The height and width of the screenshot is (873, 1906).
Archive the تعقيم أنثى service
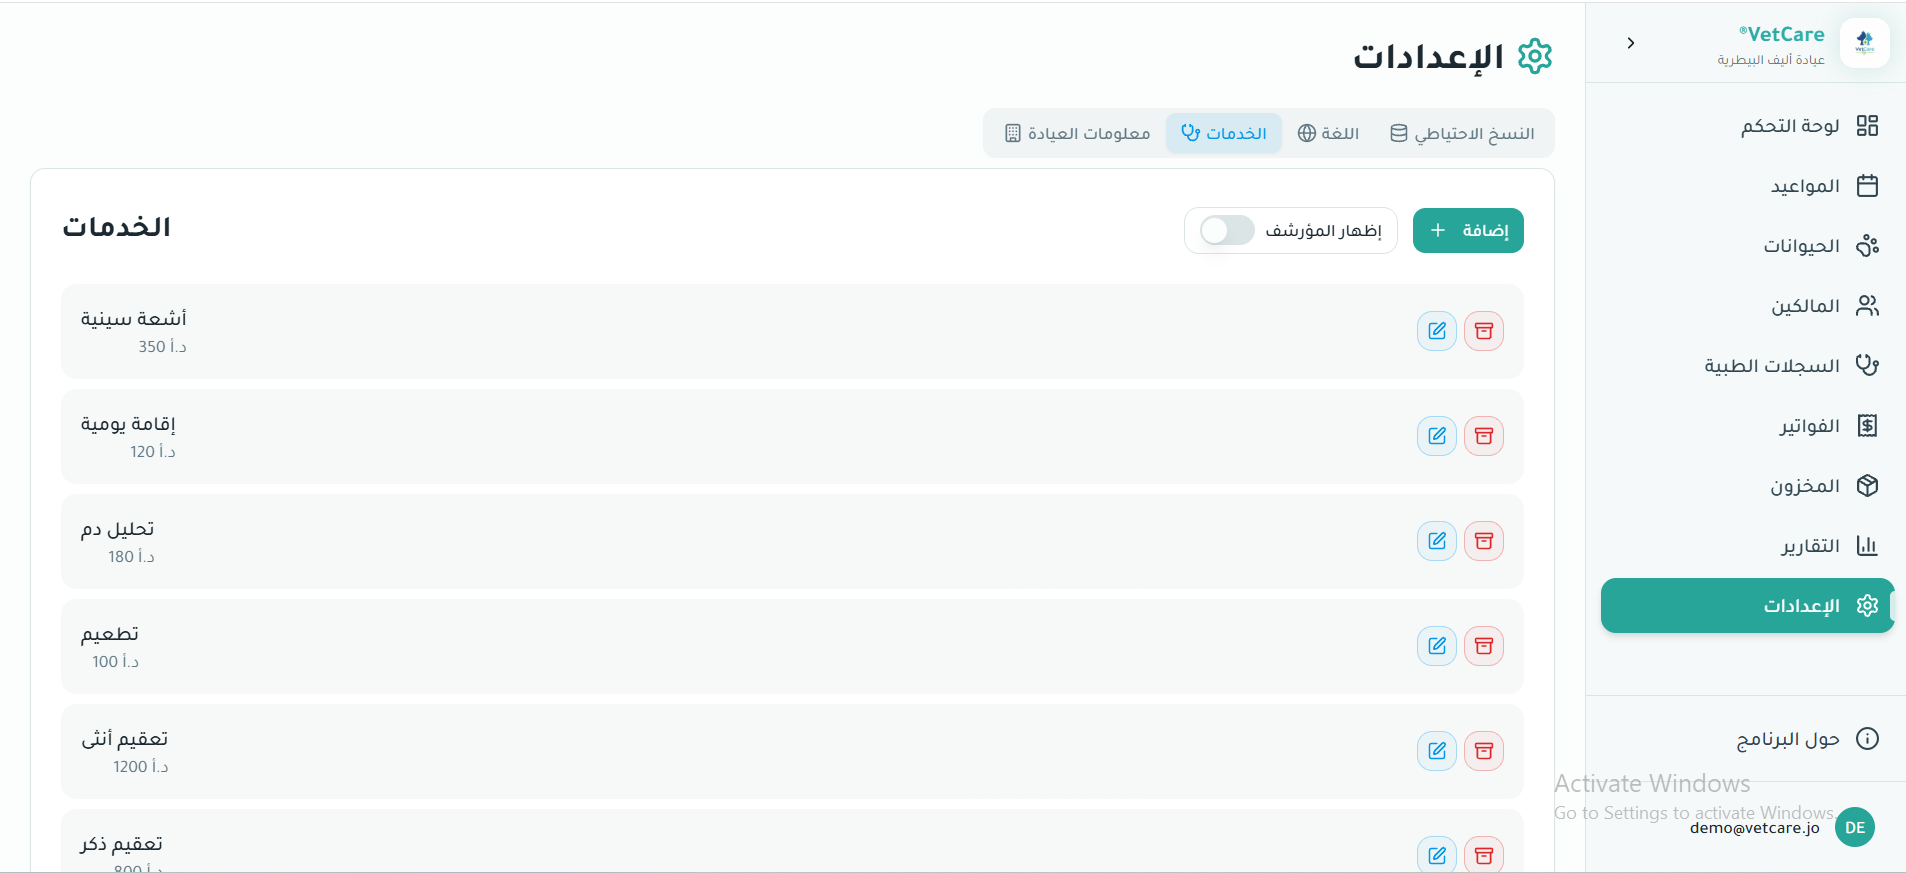click(x=1484, y=751)
